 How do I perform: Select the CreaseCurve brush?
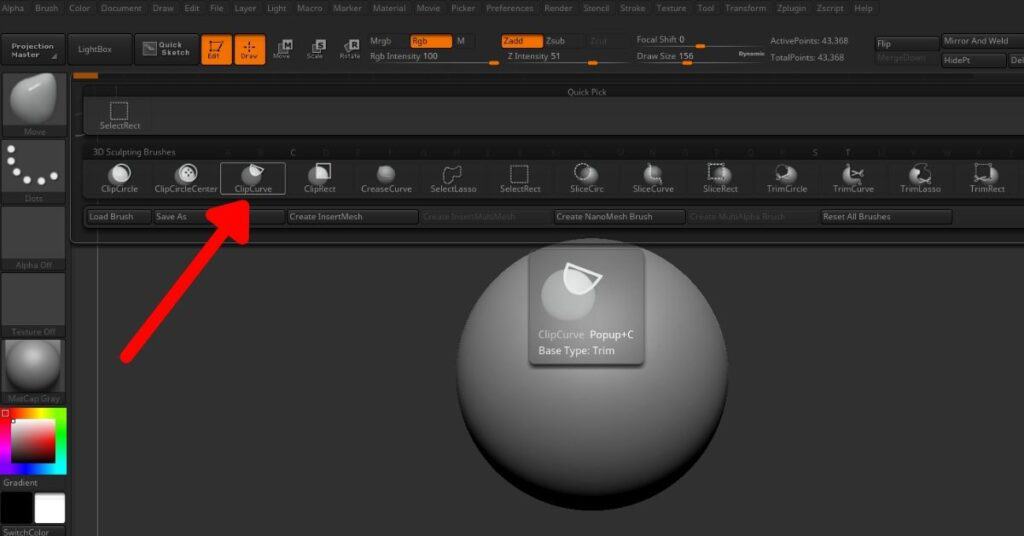point(387,178)
